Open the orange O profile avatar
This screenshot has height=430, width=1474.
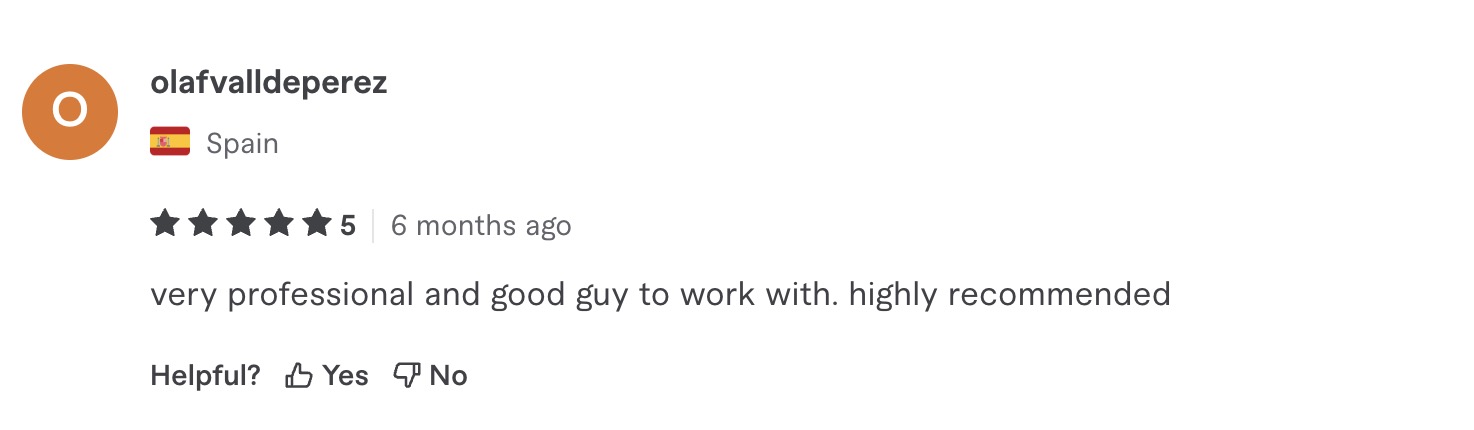click(70, 112)
